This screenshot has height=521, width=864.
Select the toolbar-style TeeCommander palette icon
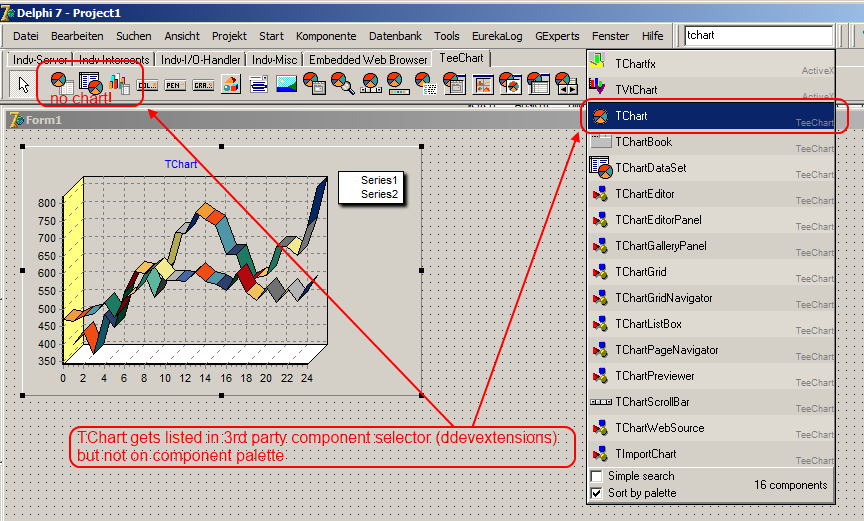tap(258, 84)
